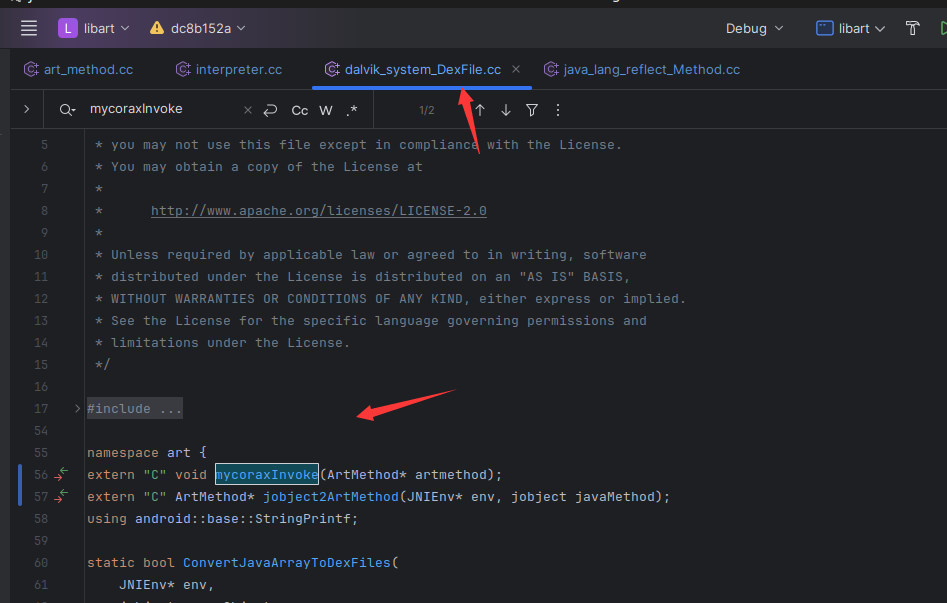Image resolution: width=947 pixels, height=603 pixels.
Task: Open the libart project dropdown
Action: click(x=94, y=28)
